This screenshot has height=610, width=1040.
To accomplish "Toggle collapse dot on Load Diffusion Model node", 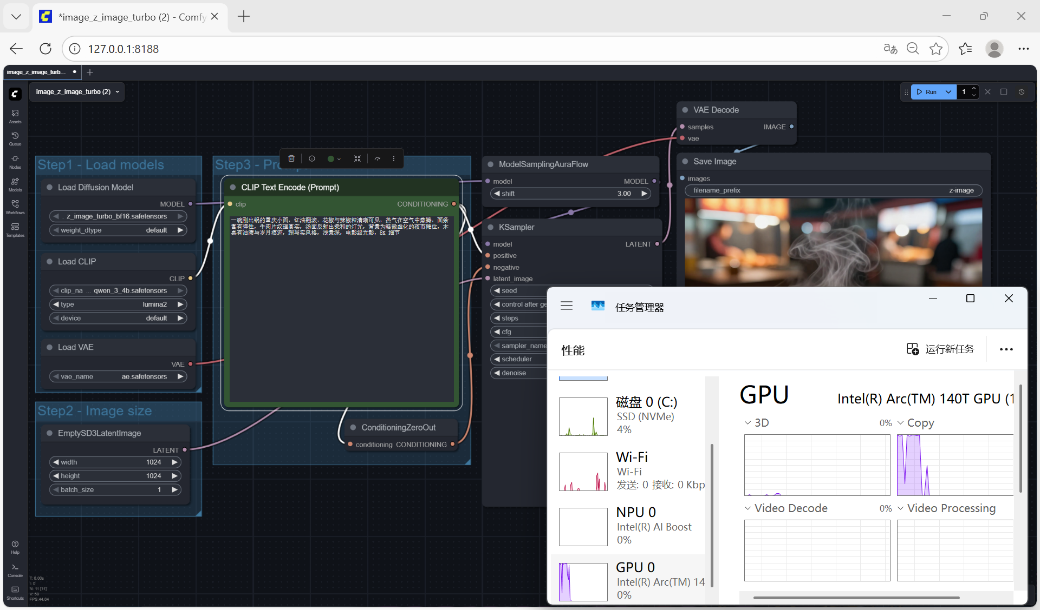I will pos(49,187).
